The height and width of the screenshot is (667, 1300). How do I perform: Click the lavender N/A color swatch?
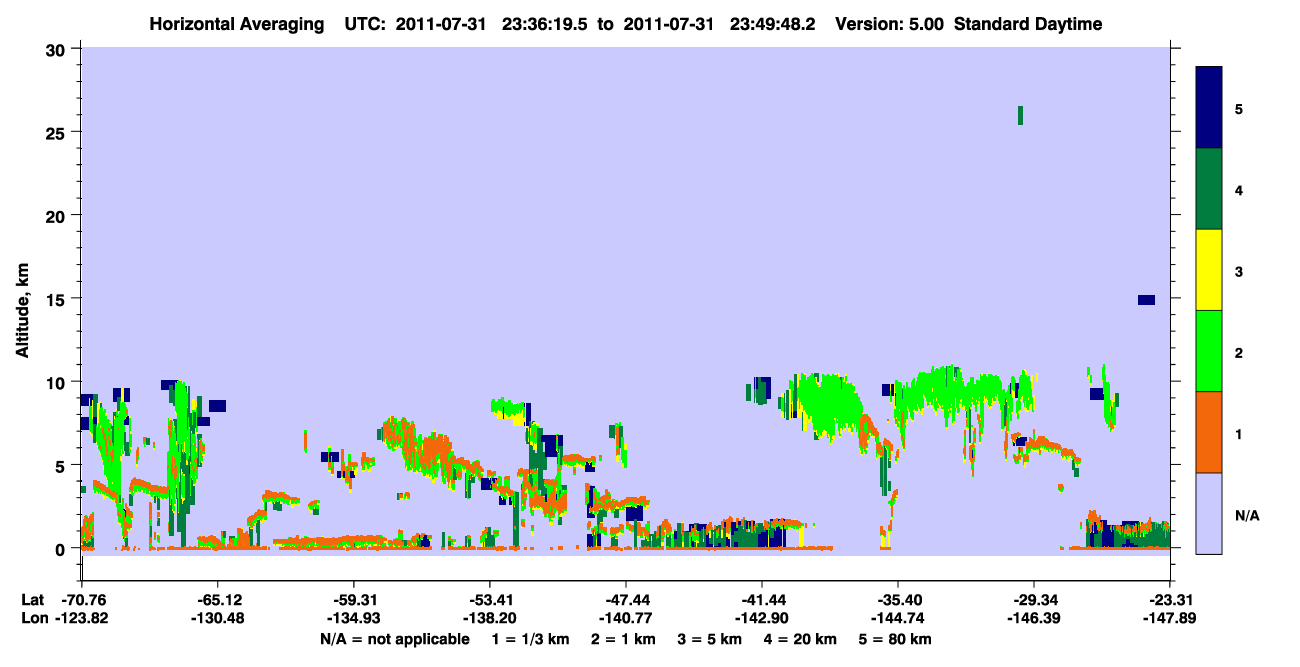[x=1209, y=512]
